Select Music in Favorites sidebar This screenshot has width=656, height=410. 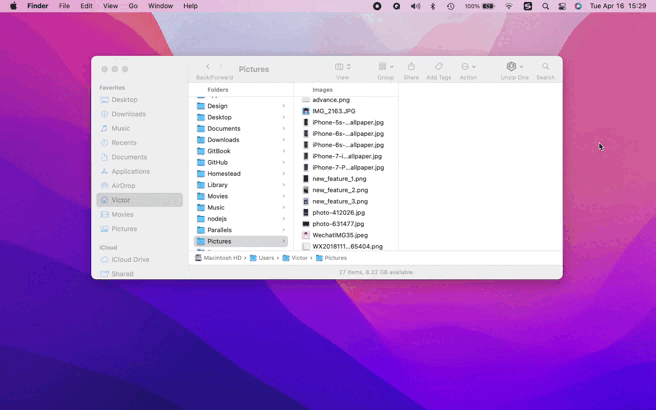coord(139,128)
